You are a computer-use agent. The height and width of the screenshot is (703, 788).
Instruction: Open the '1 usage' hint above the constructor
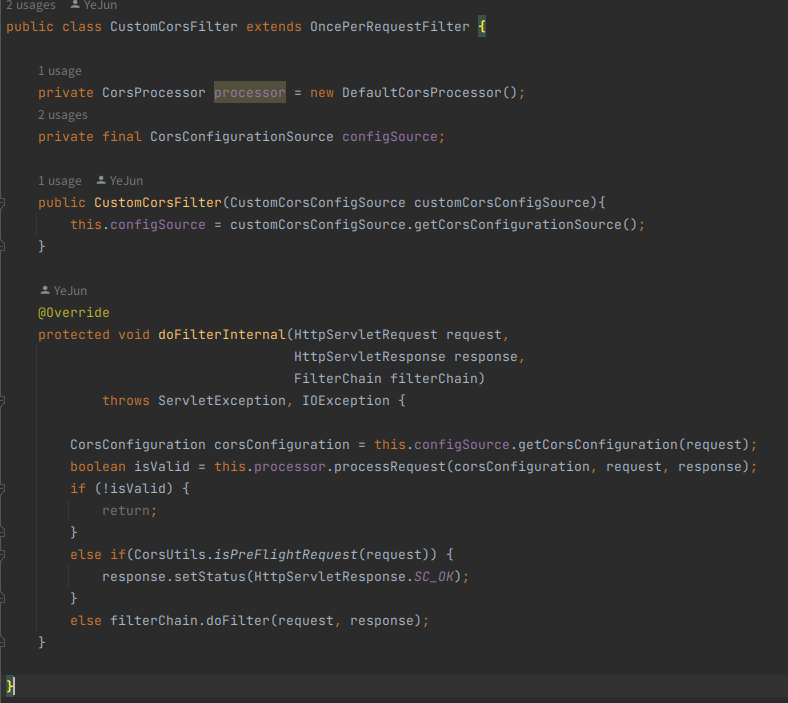point(60,181)
